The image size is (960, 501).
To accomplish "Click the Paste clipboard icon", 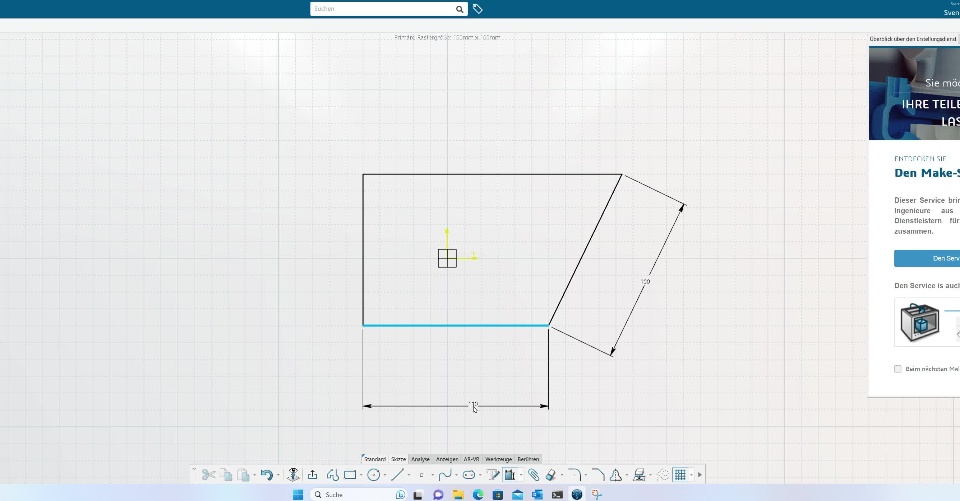I will coord(243,475).
